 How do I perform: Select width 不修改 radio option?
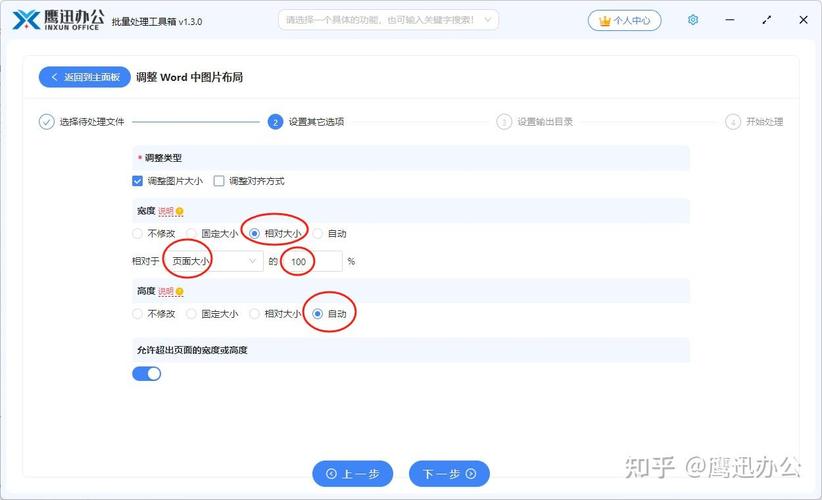pyautogui.click(x=137, y=233)
